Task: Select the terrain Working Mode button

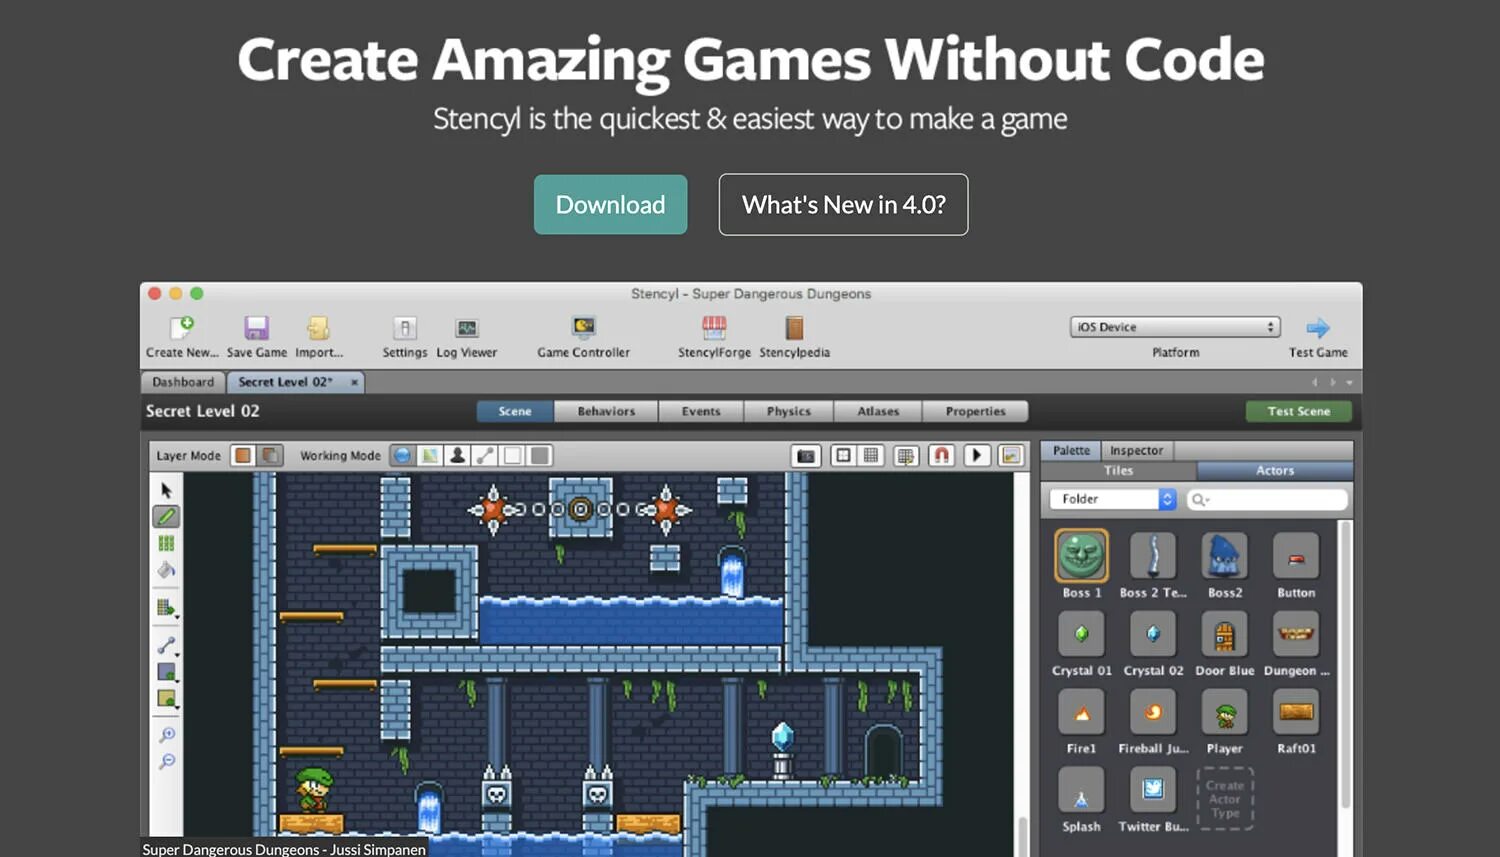Action: pos(430,455)
